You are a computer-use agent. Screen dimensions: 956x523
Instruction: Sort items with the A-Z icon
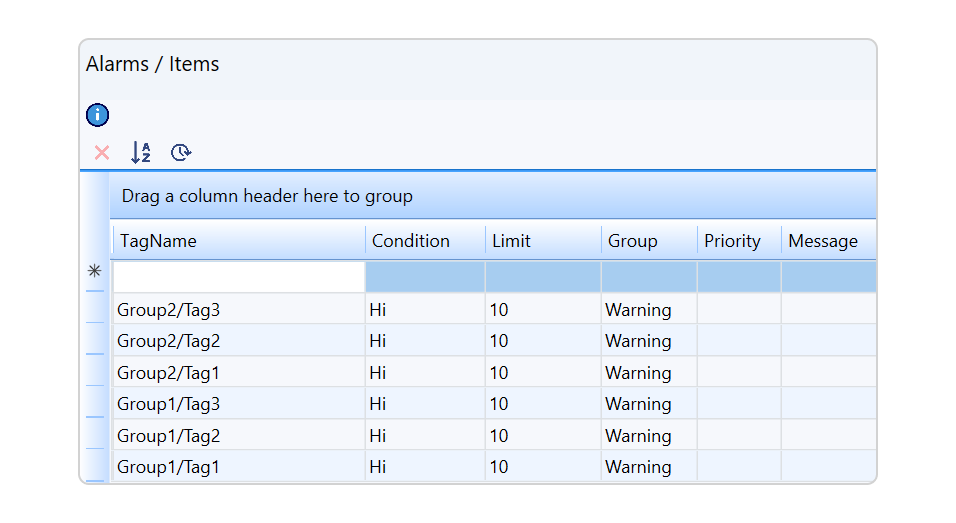point(141,153)
